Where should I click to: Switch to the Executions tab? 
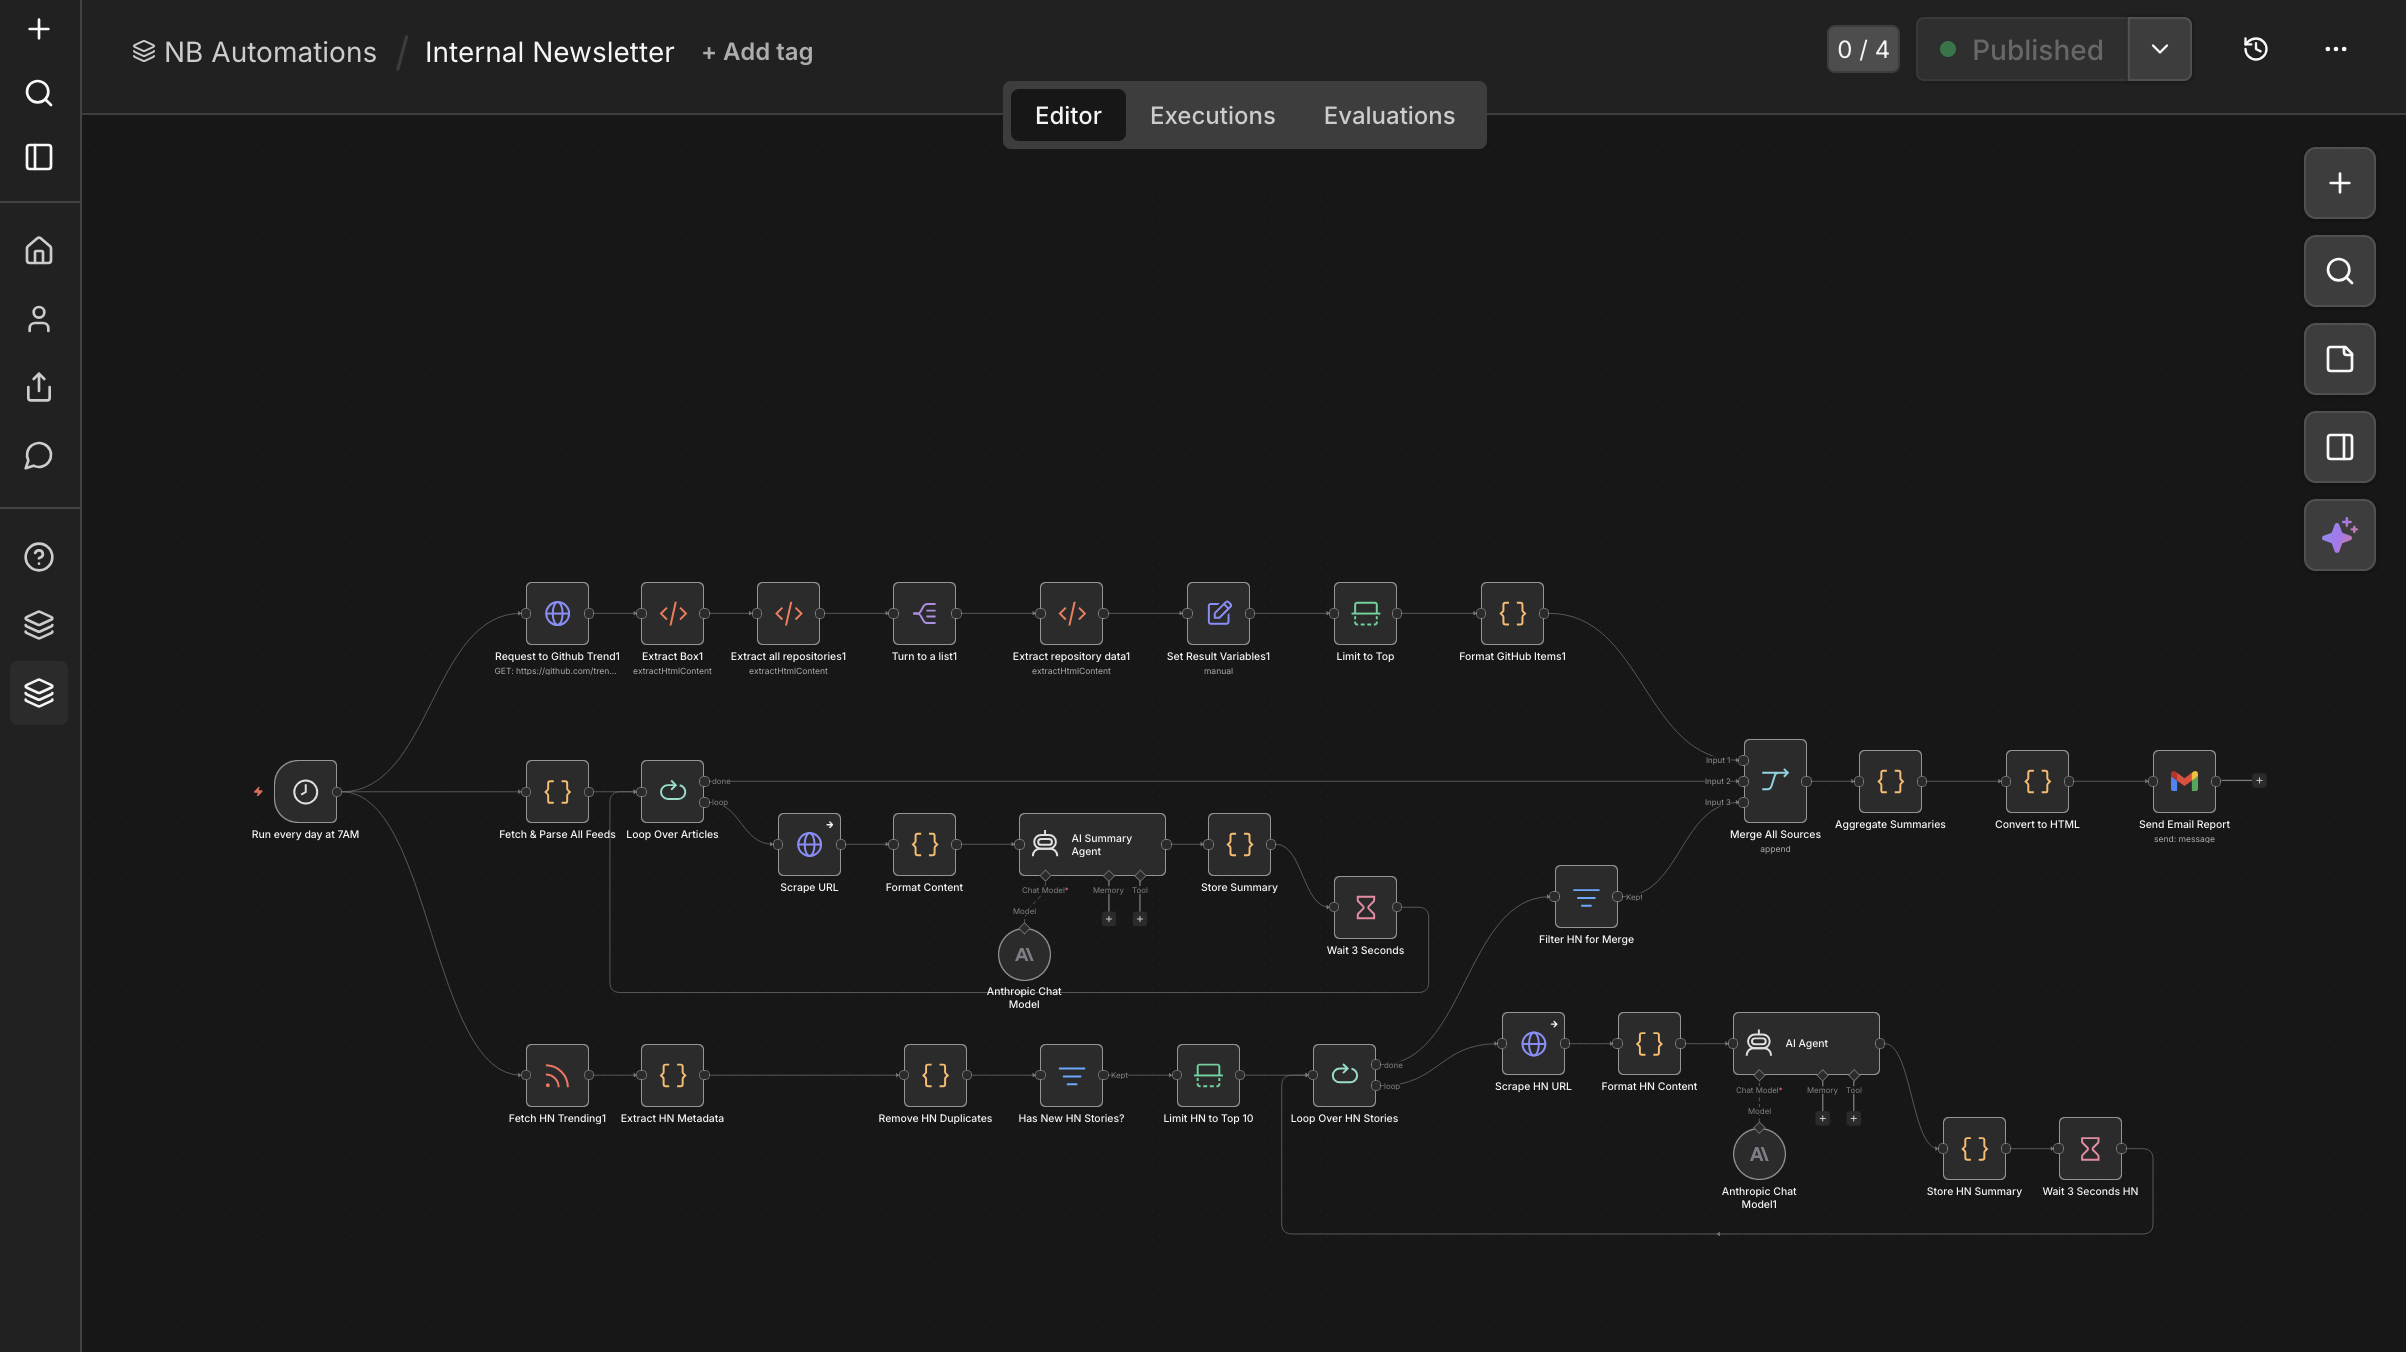click(x=1211, y=115)
